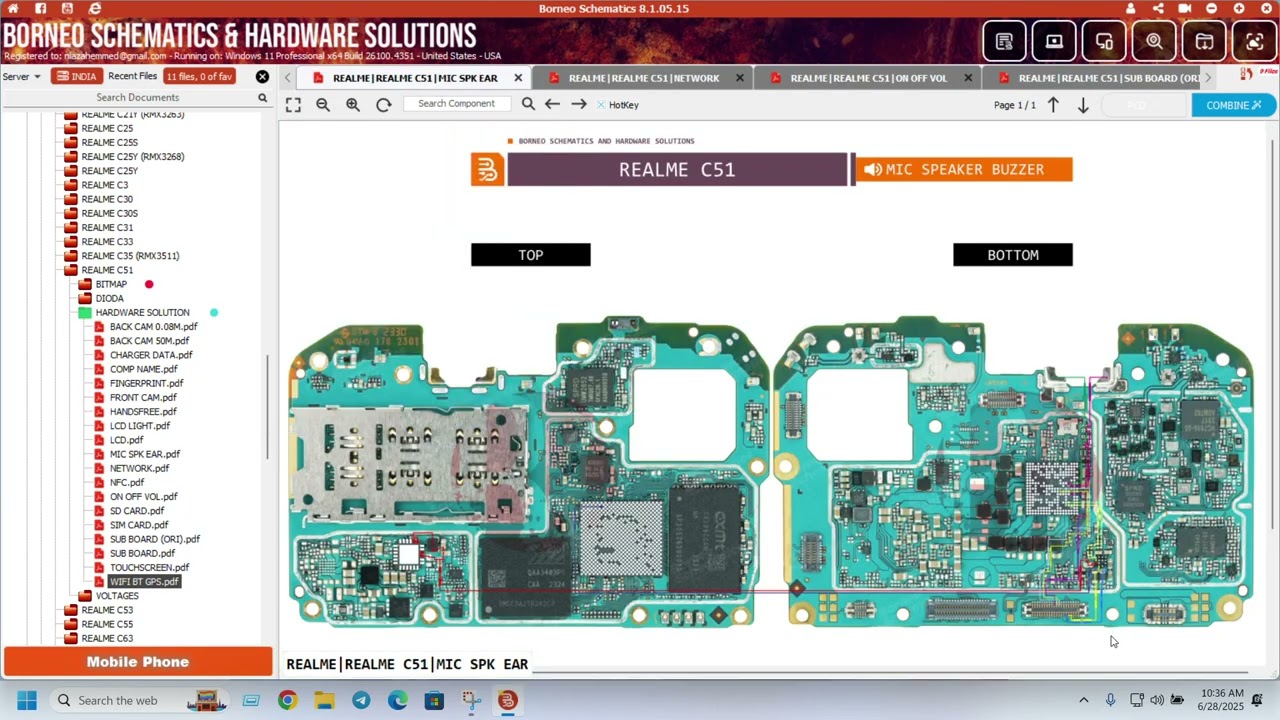Go to next page with down arrow
Viewport: 1280px width, 720px height.
tap(1083, 105)
